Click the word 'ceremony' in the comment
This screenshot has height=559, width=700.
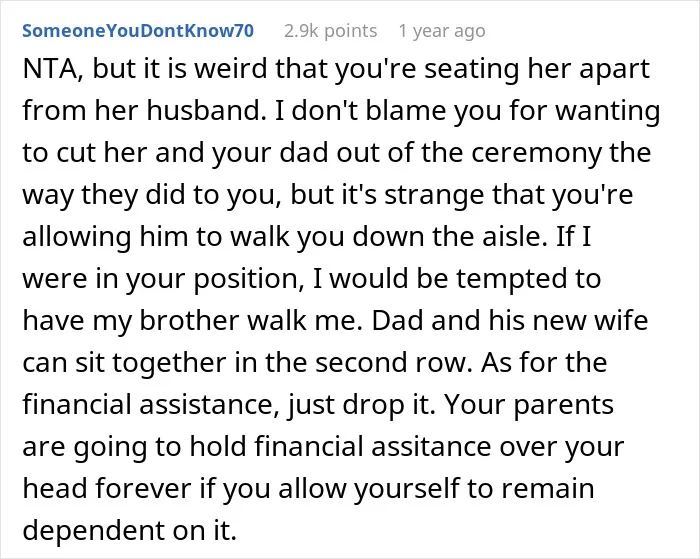[537, 153]
